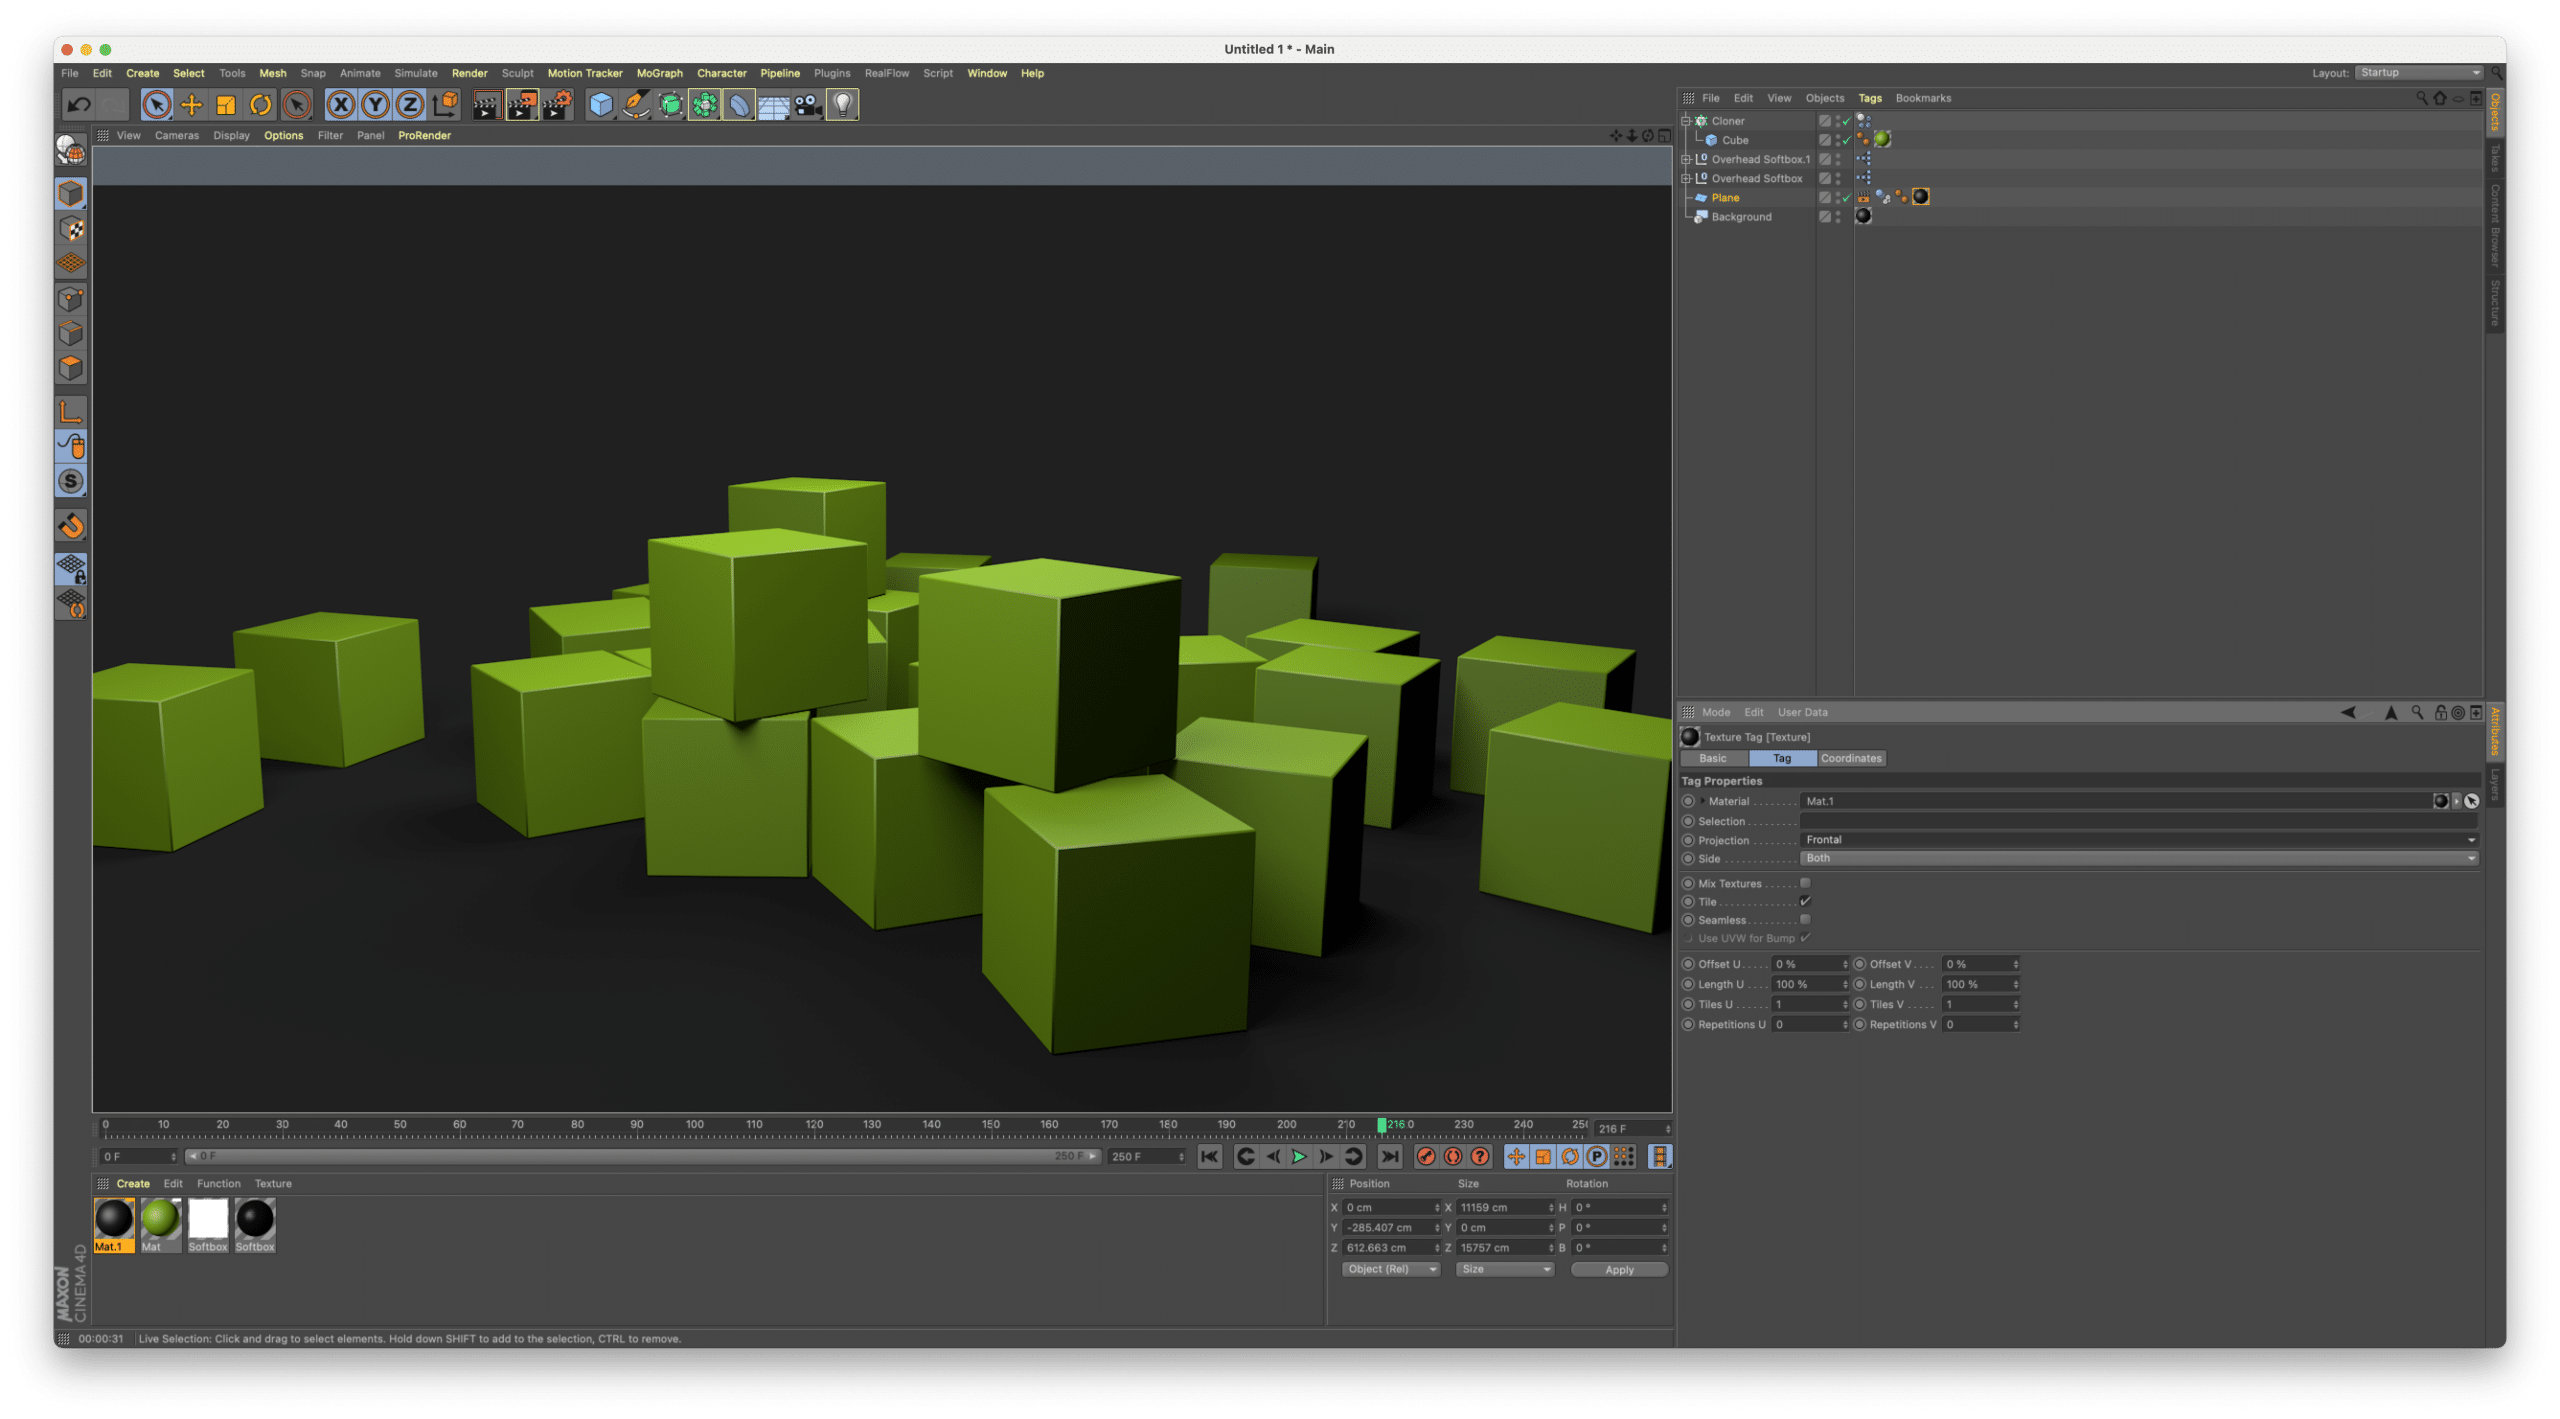Switch to the Coordinates tab
Viewport: 2560px width, 1419px height.
pyautogui.click(x=1851, y=758)
